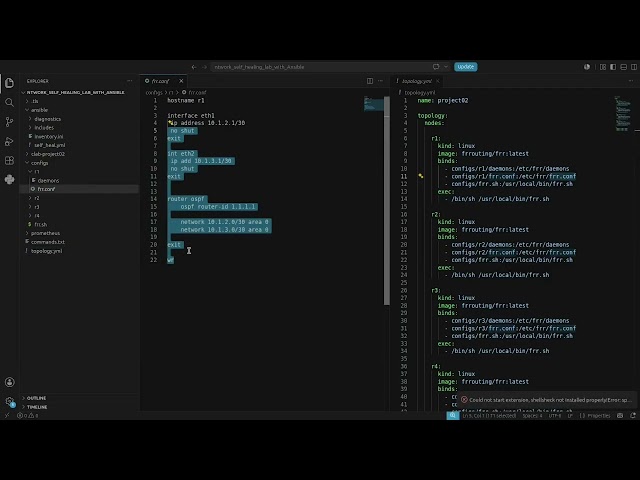Open more actions for frr.conf editor group

click(380, 81)
